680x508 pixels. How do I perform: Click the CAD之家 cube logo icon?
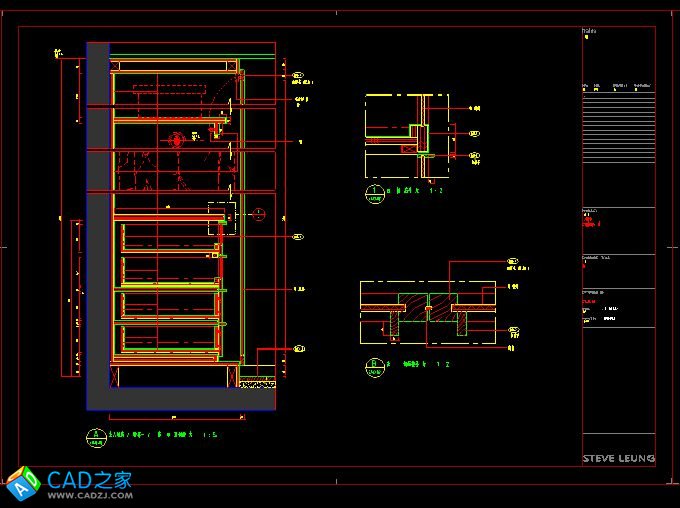22,481
